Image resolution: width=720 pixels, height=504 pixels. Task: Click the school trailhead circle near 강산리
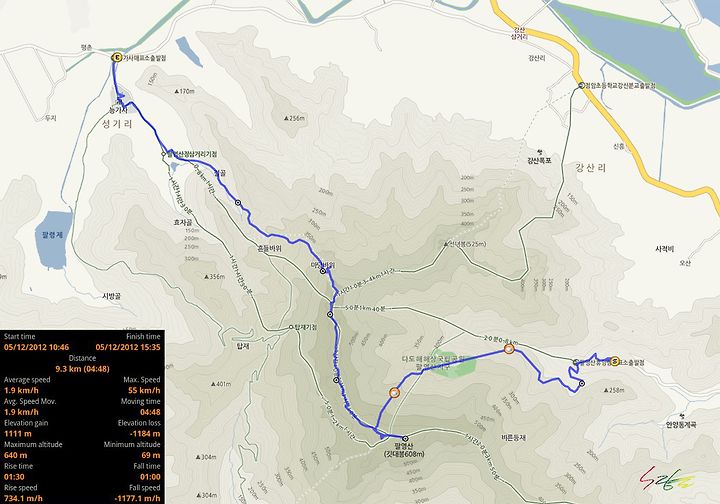pyautogui.click(x=581, y=85)
